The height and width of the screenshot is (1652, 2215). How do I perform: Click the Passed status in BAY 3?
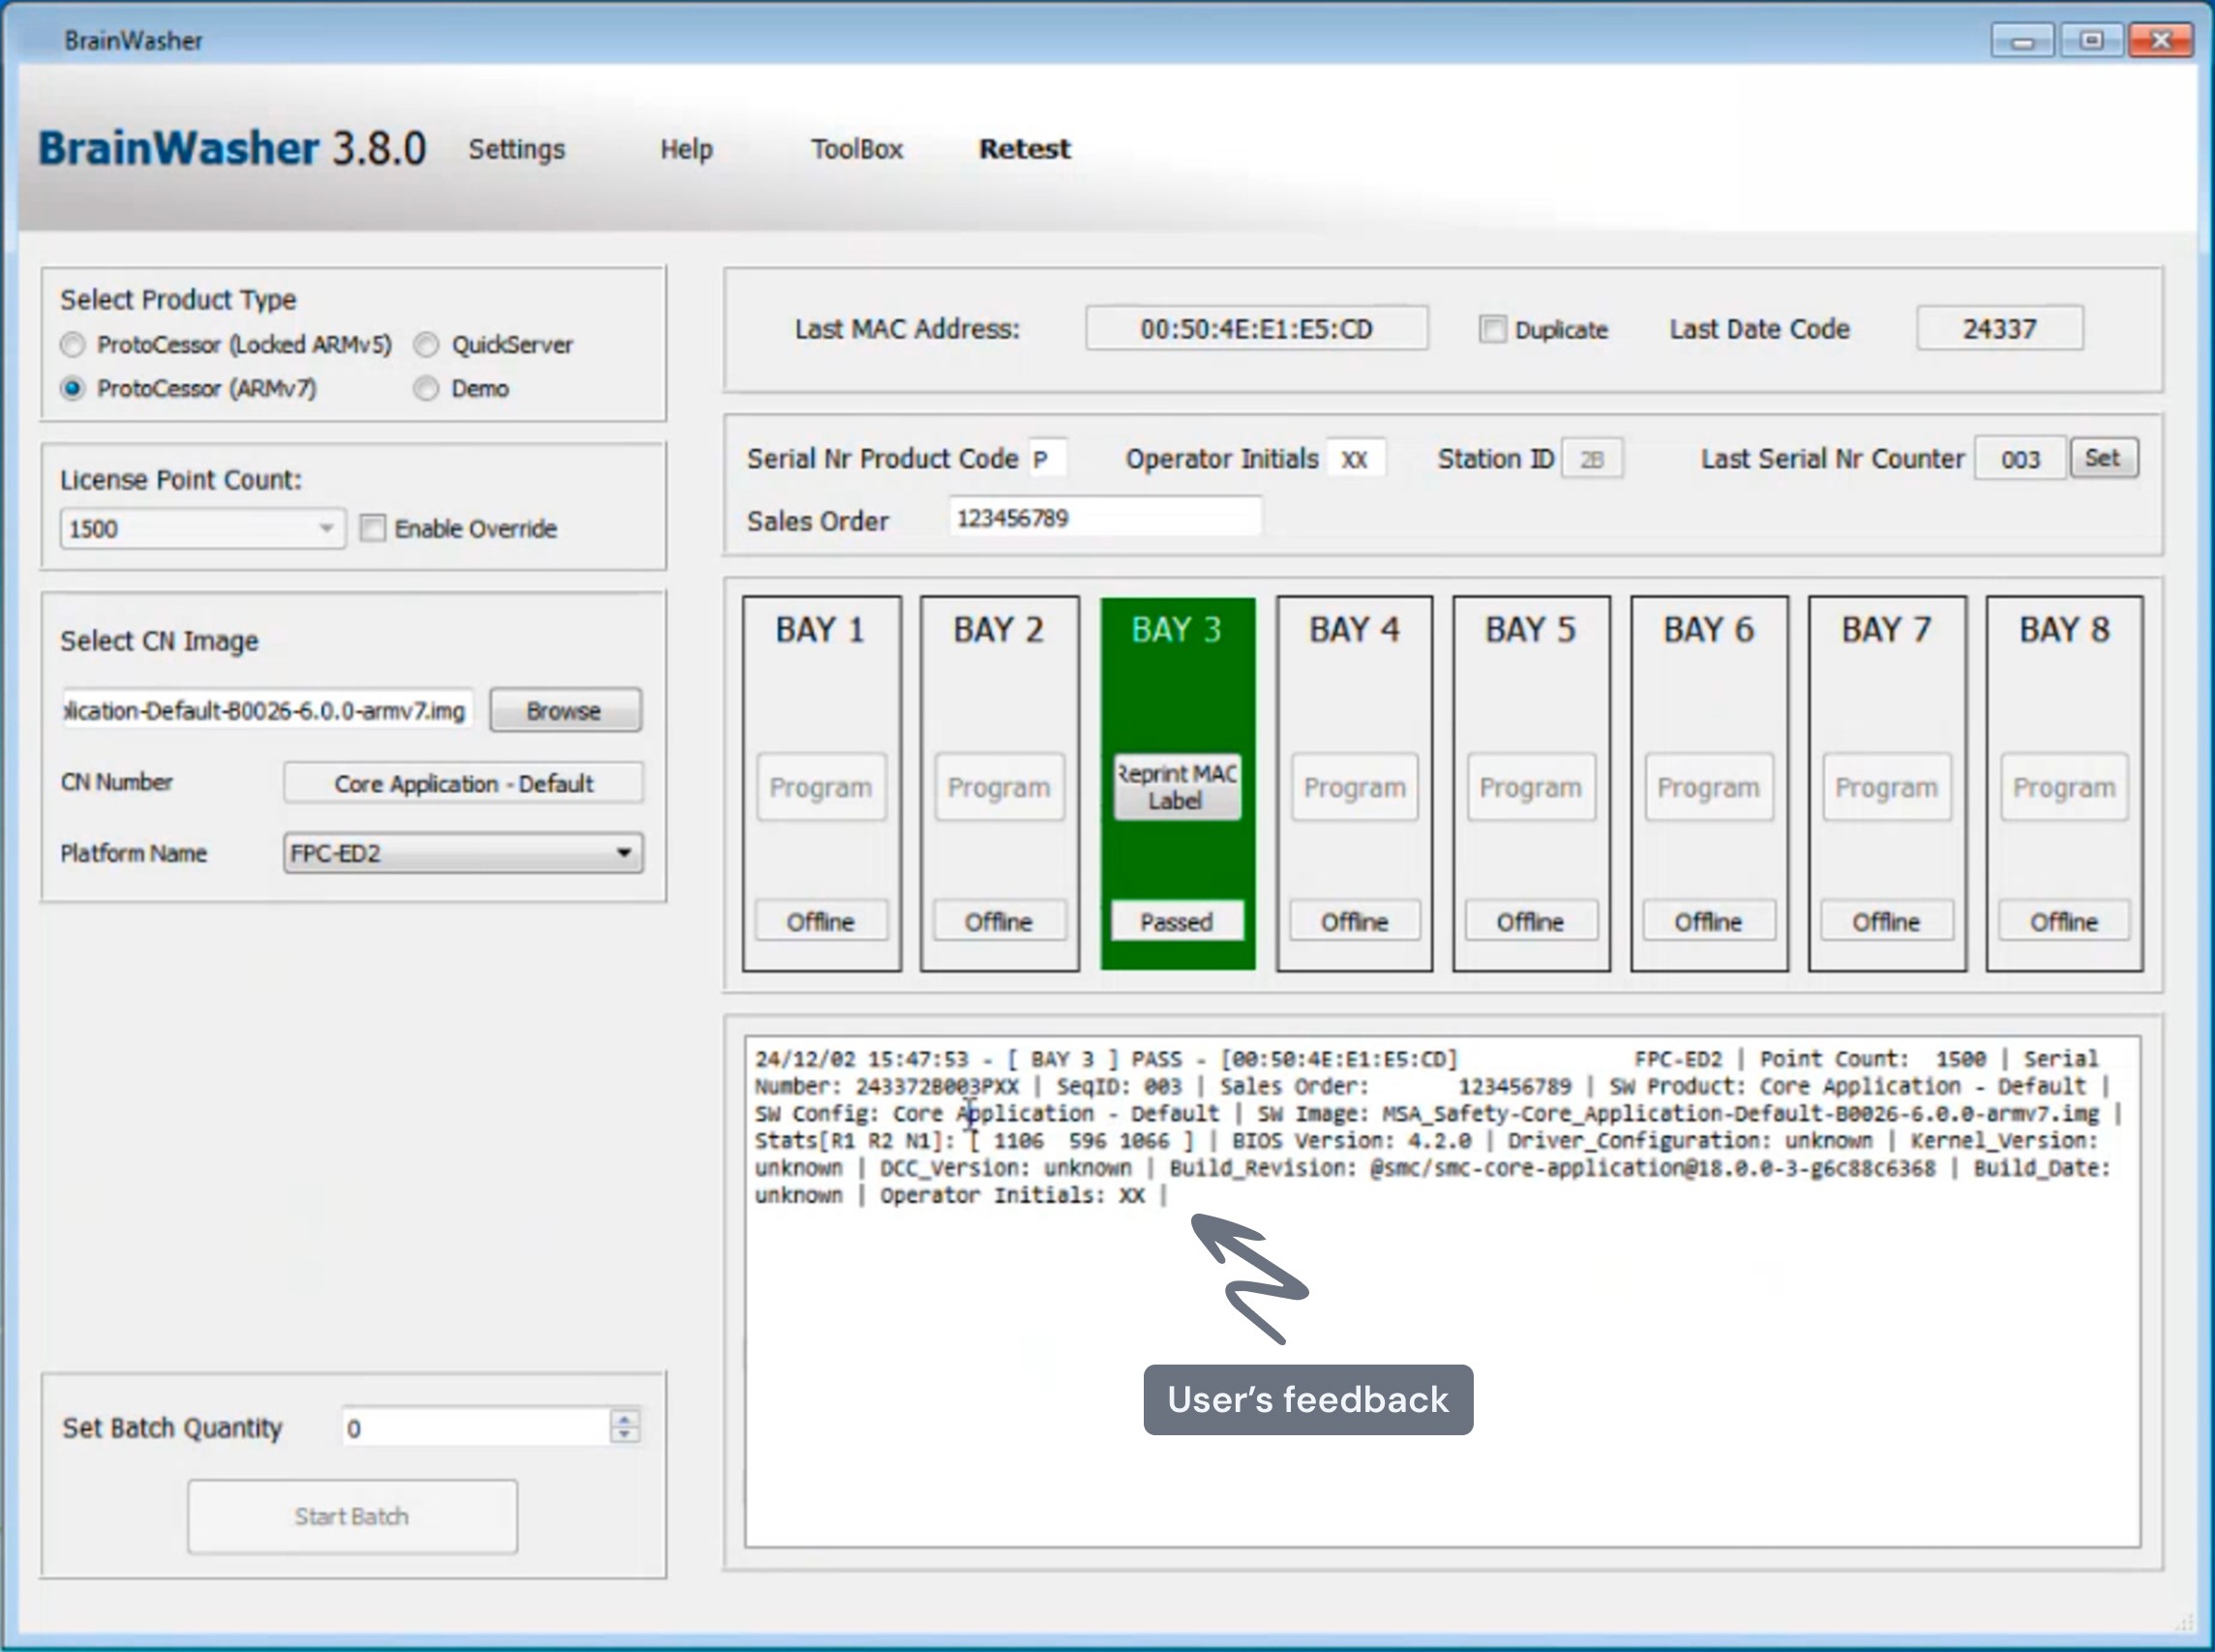[x=1176, y=921]
